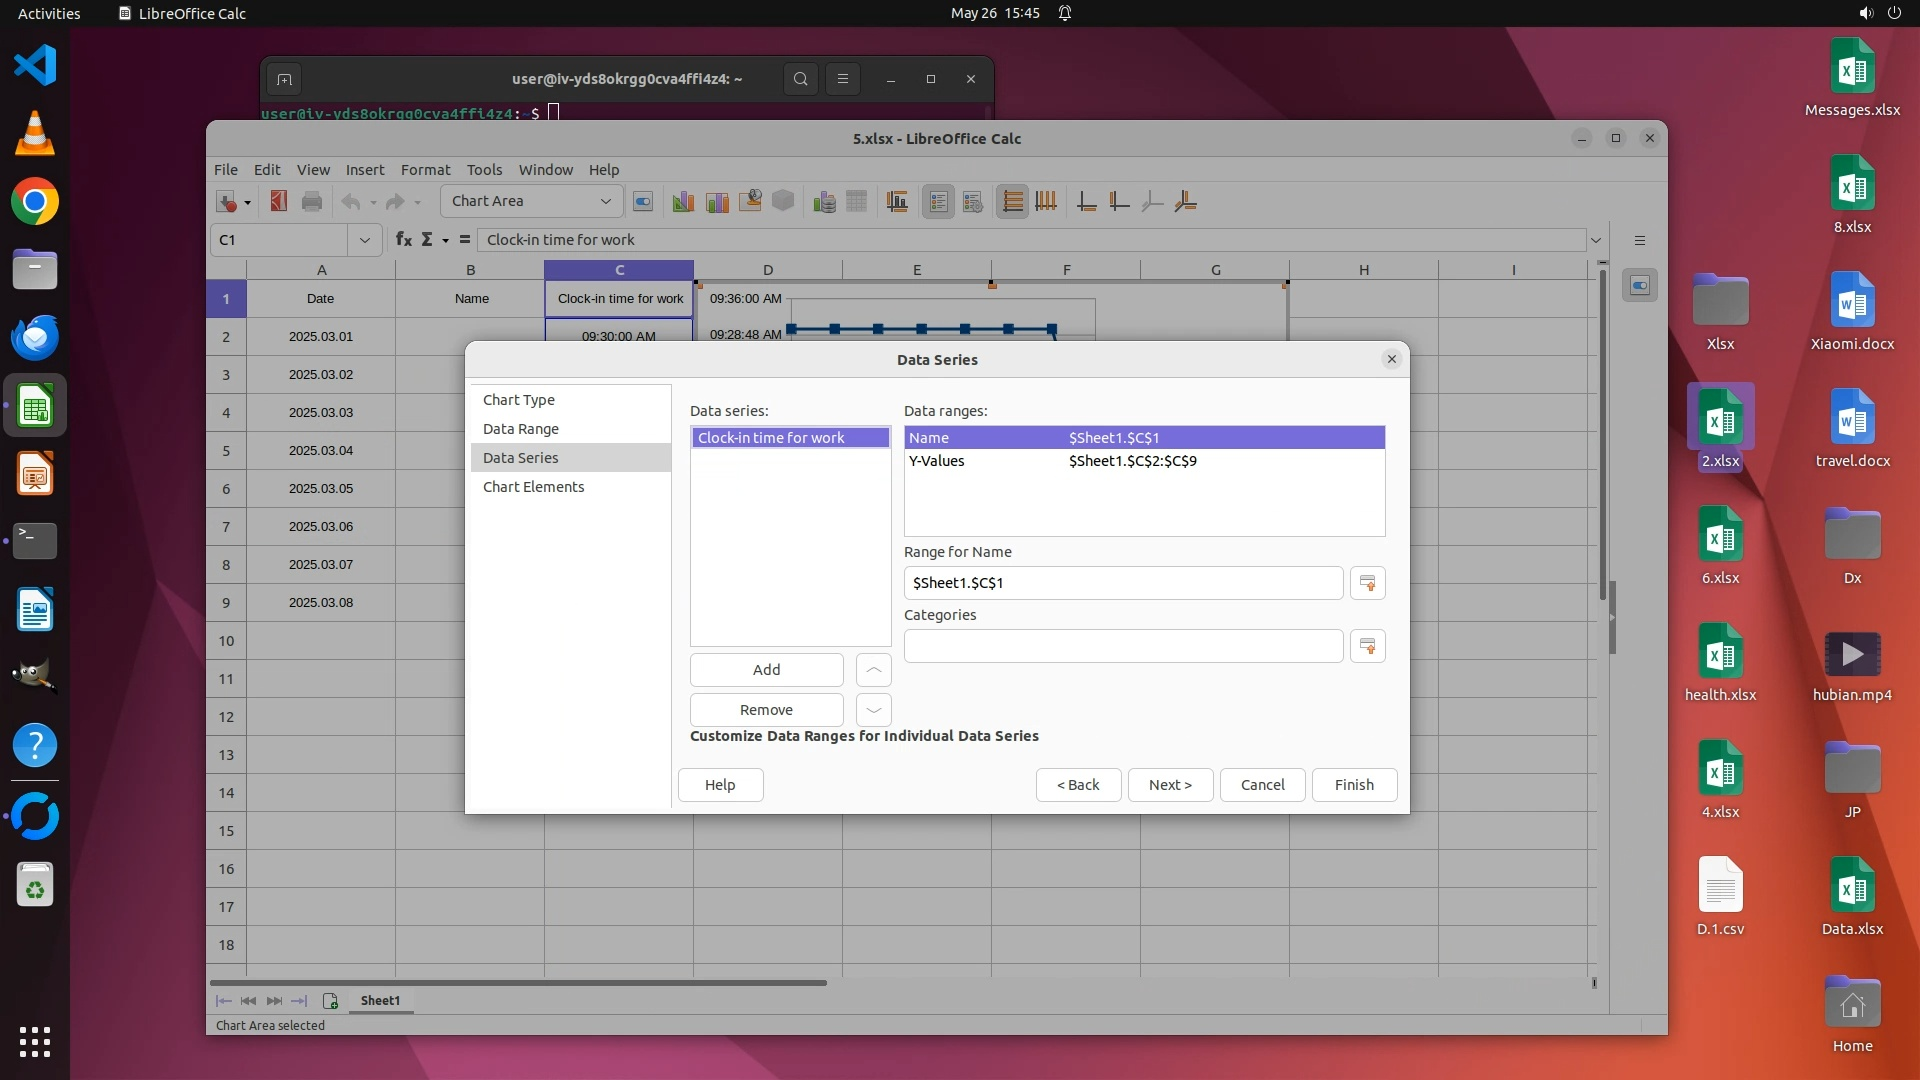Toggle Legend On/Off in toolbar

point(938,202)
